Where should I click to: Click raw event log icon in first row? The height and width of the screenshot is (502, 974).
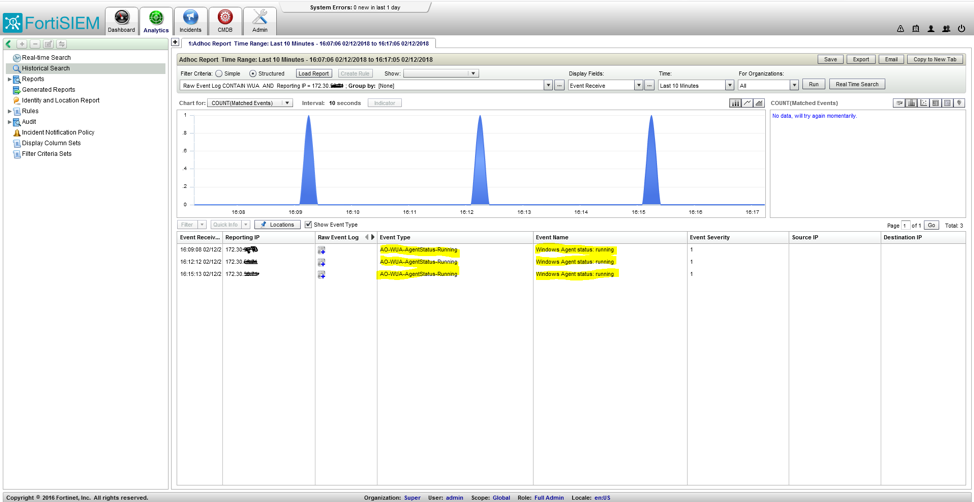321,250
